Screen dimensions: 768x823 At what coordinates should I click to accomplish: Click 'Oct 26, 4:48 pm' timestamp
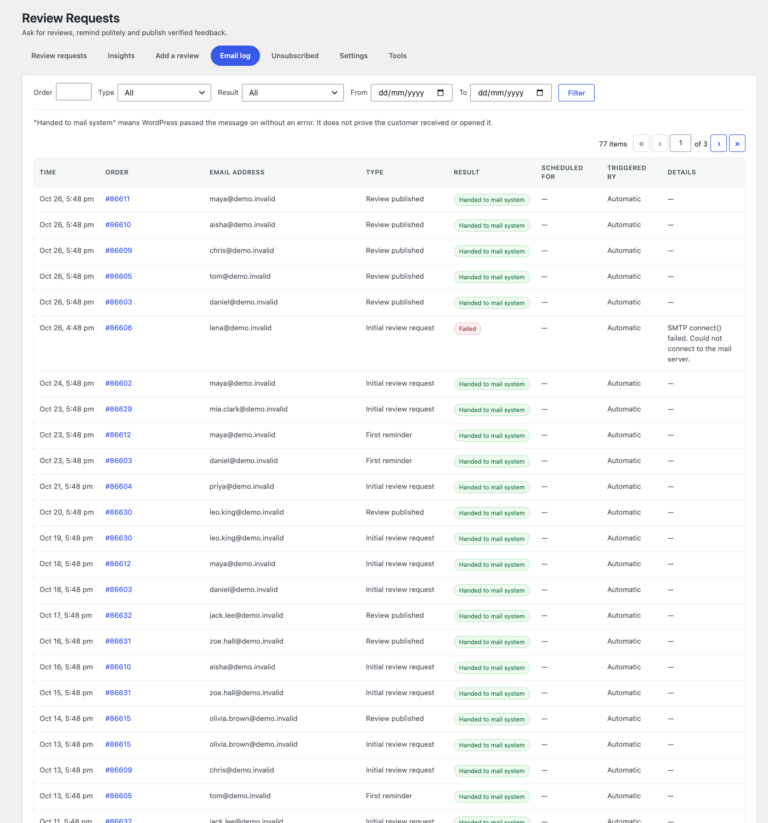[x=67, y=328]
